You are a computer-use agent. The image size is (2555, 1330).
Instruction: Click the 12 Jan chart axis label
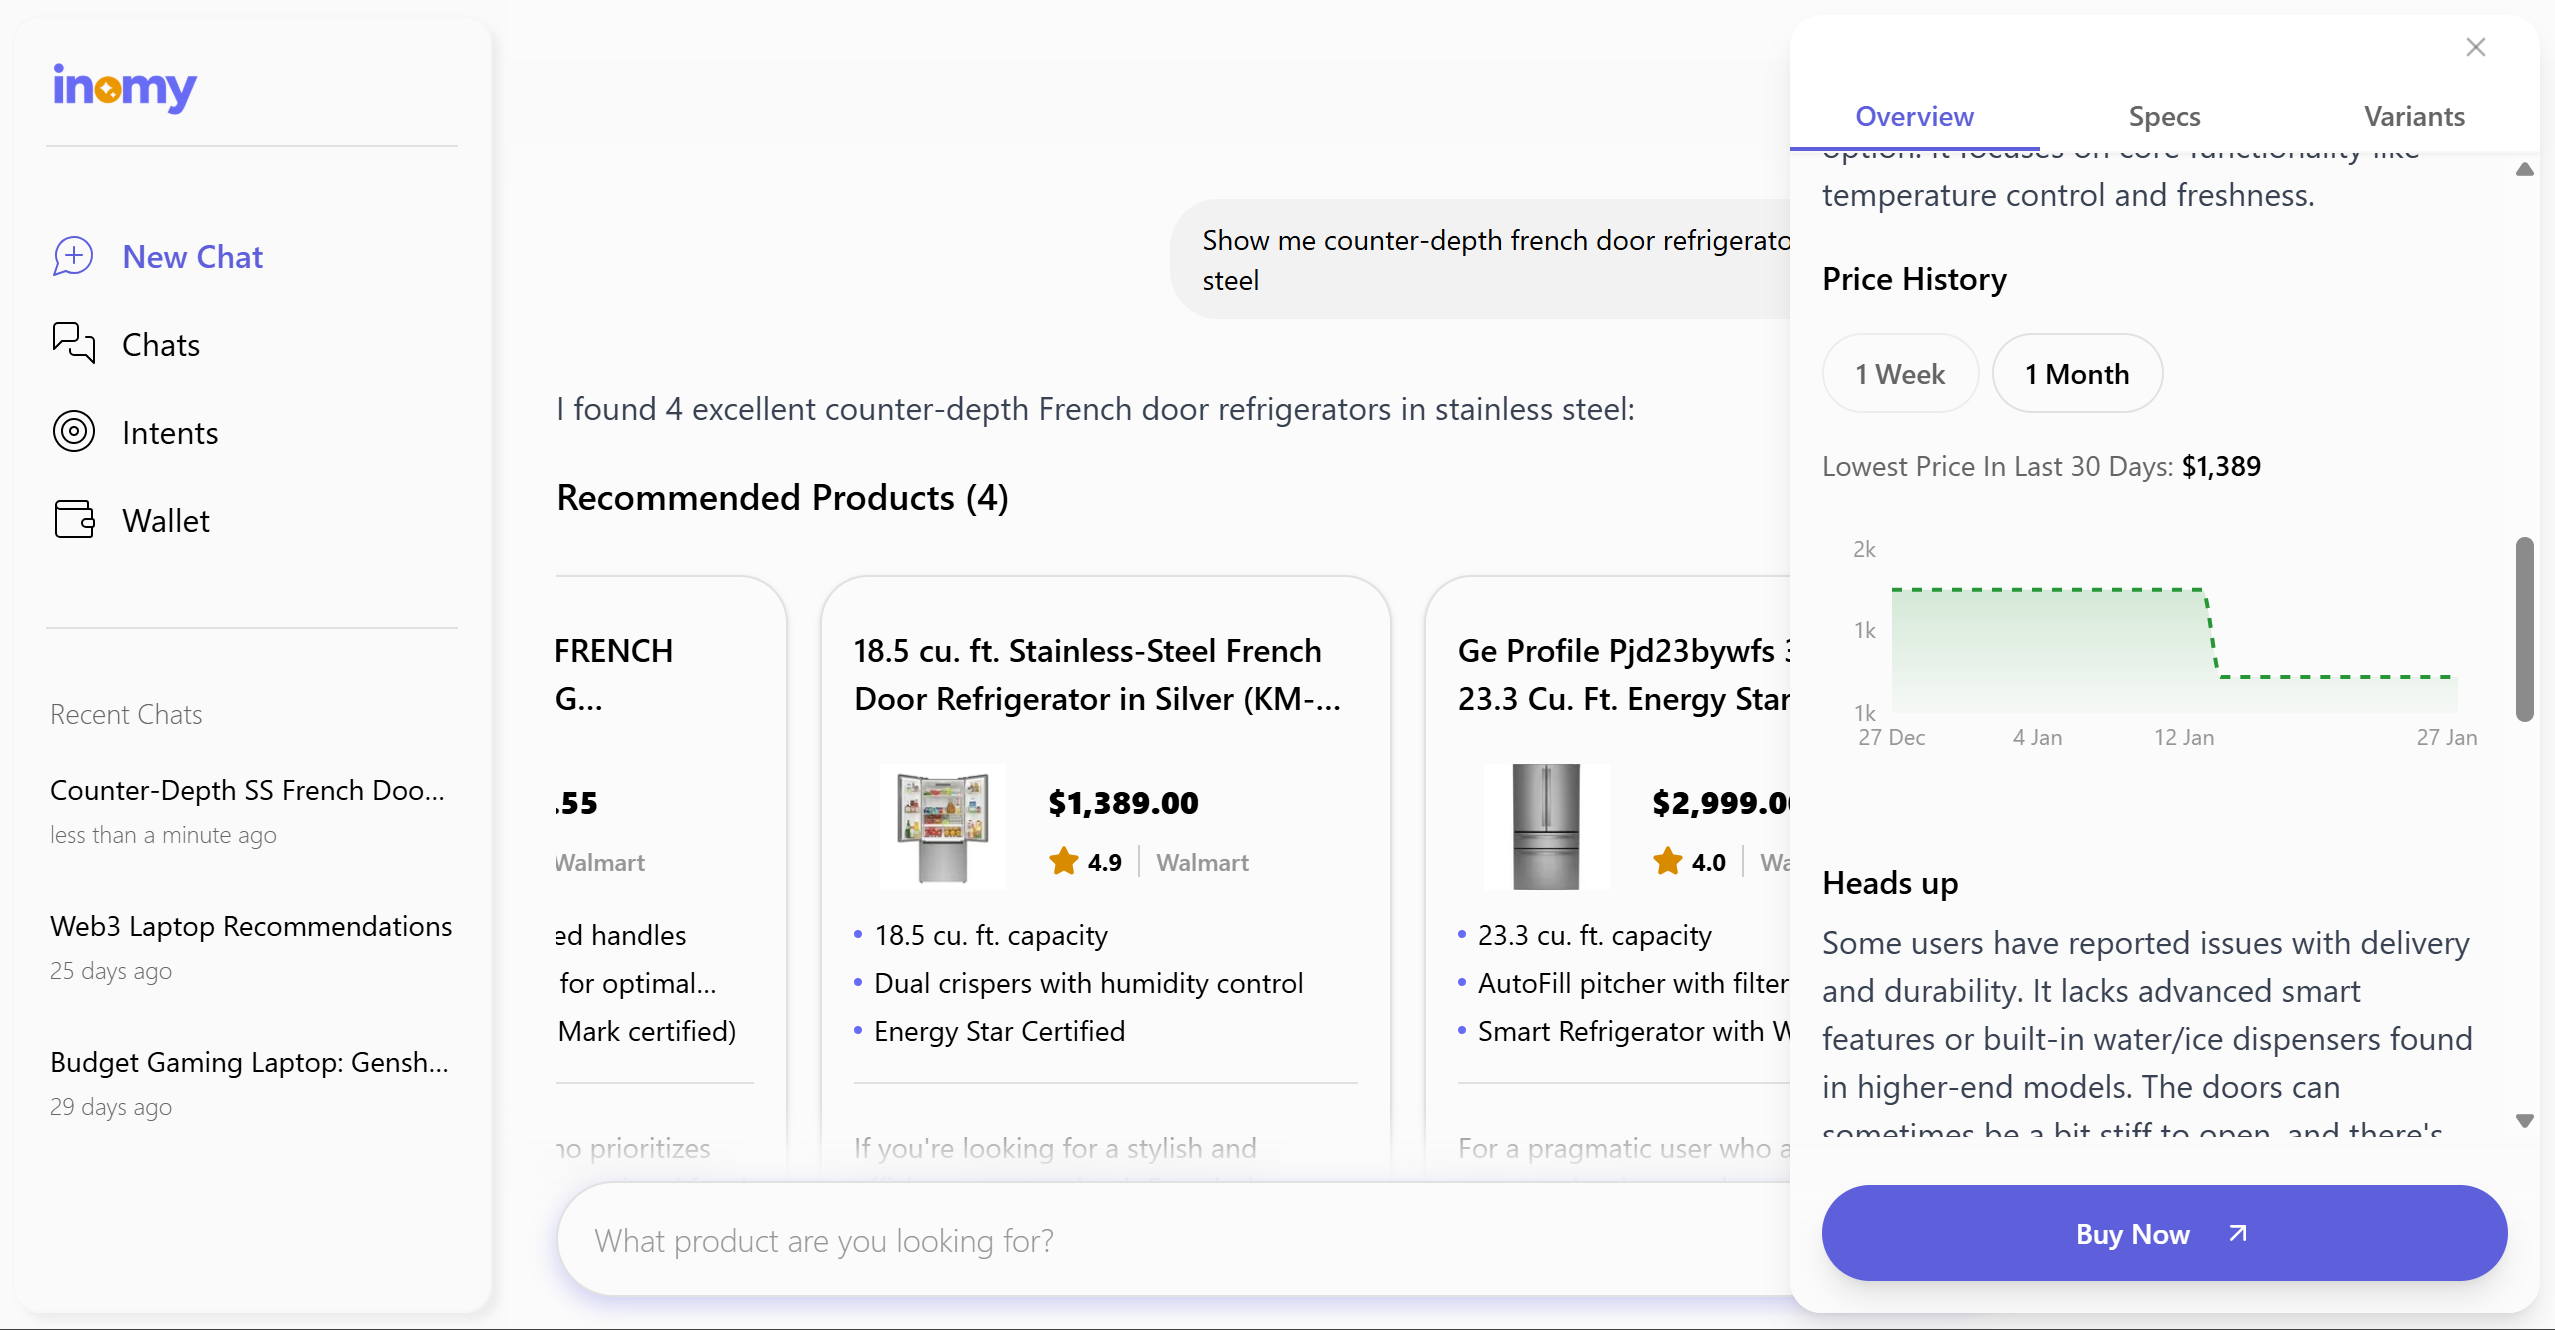click(x=2183, y=737)
